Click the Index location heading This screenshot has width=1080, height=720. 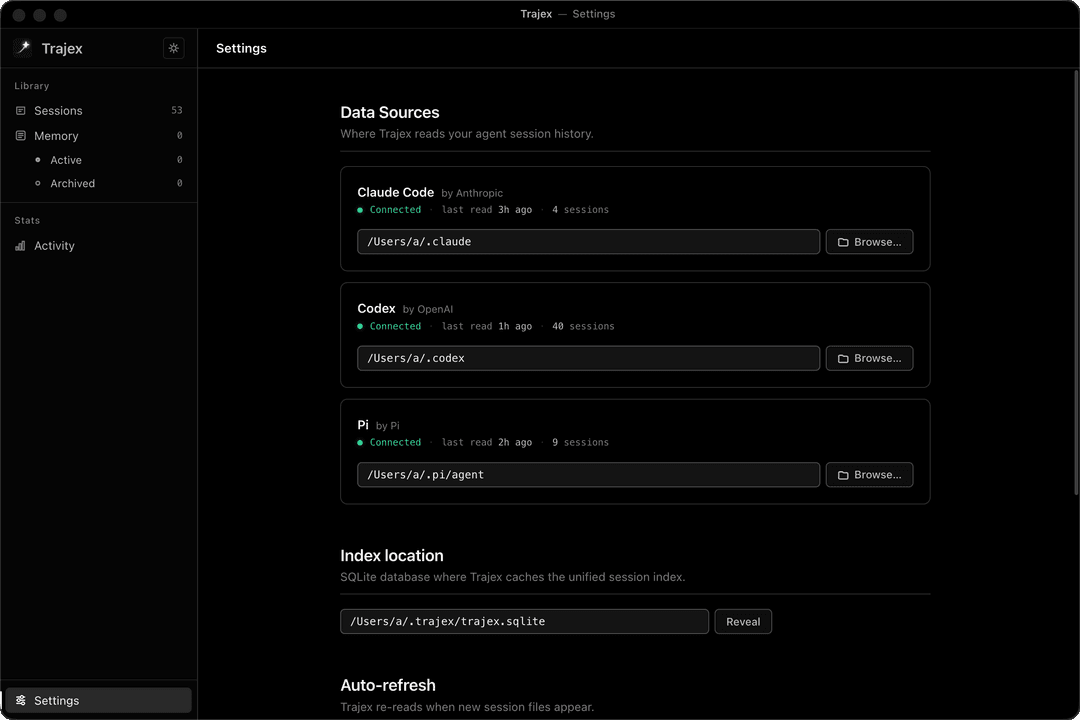click(392, 556)
